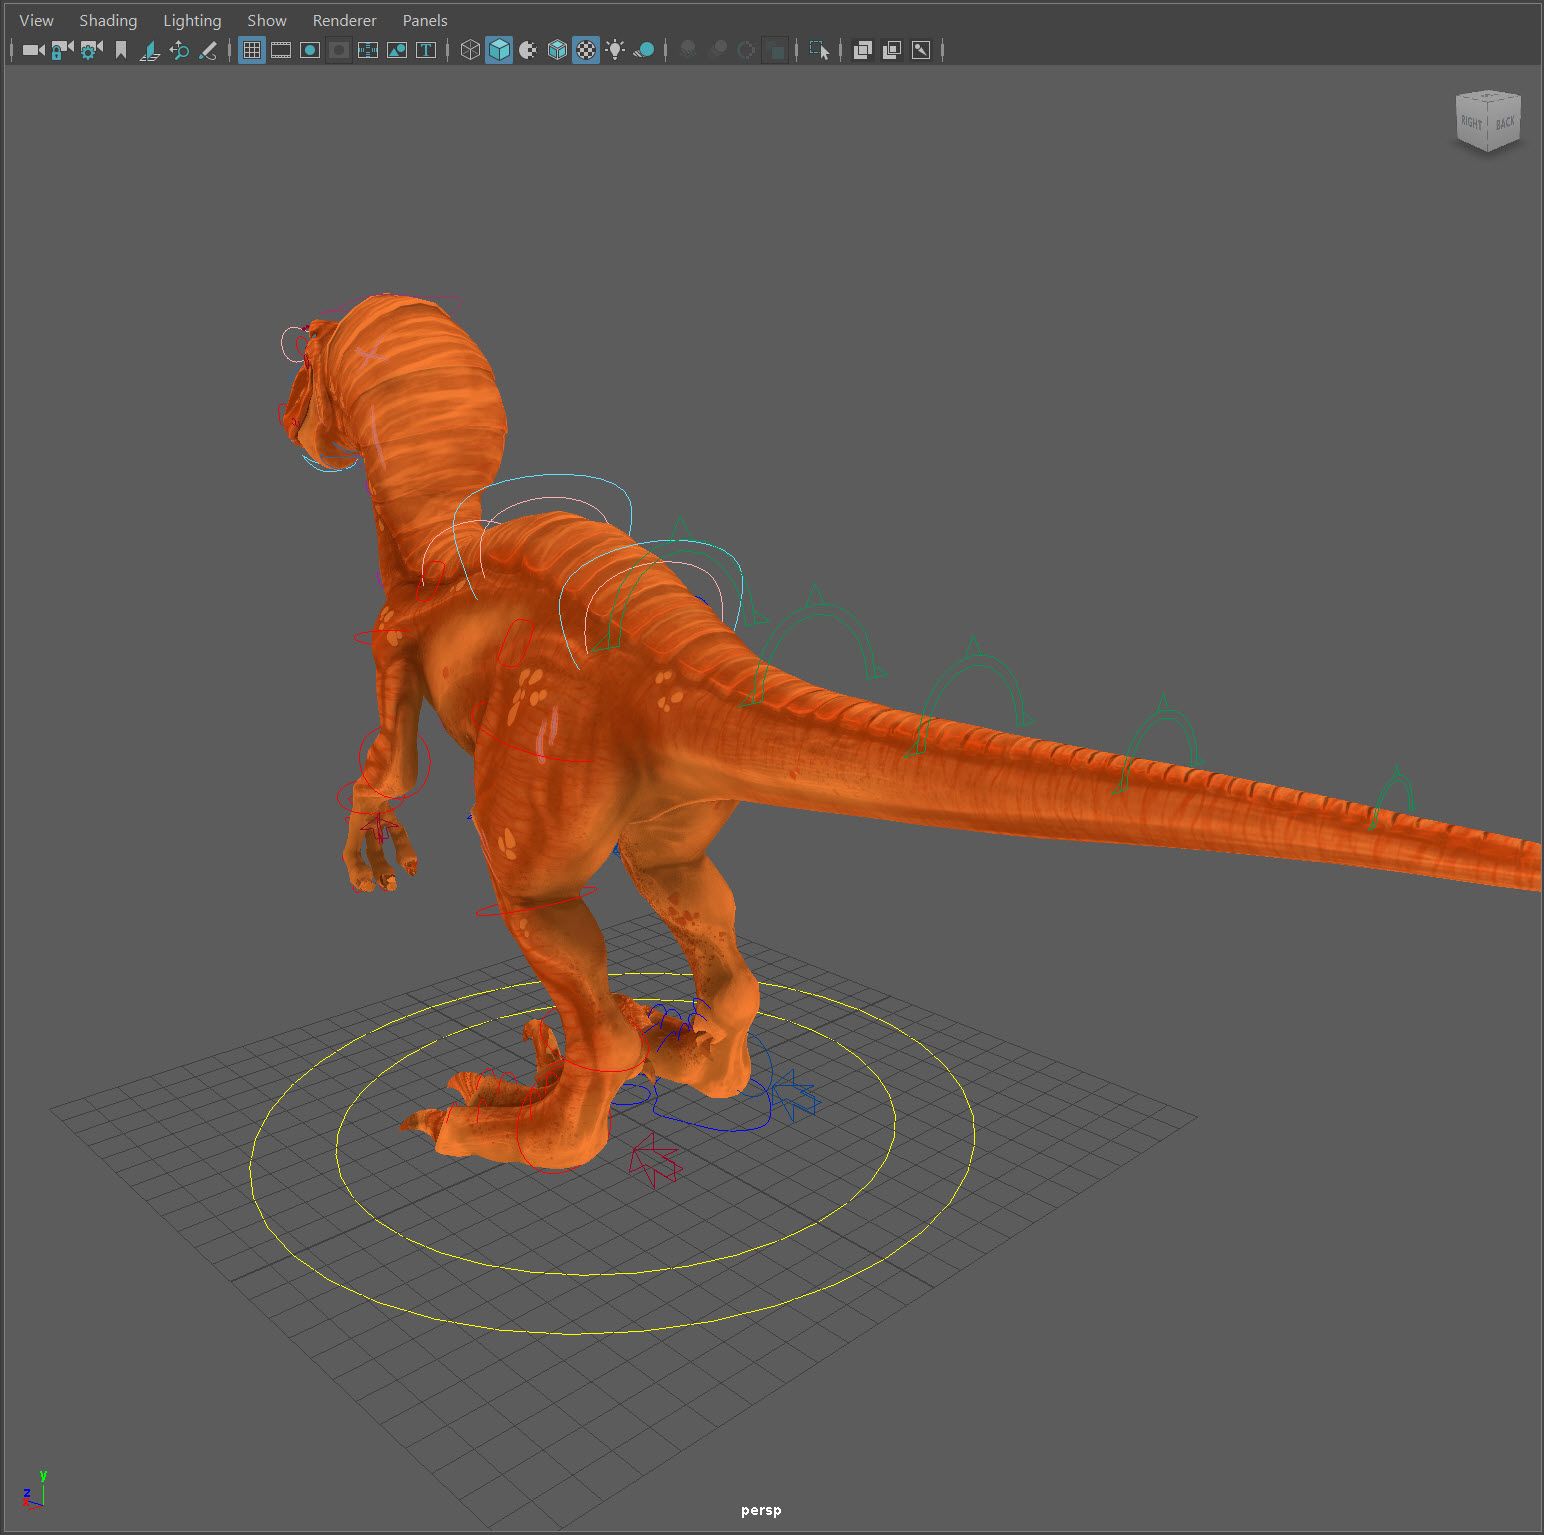Click the X-Ray Joints icon
Image resolution: width=1544 pixels, height=1535 pixels.
[921, 50]
